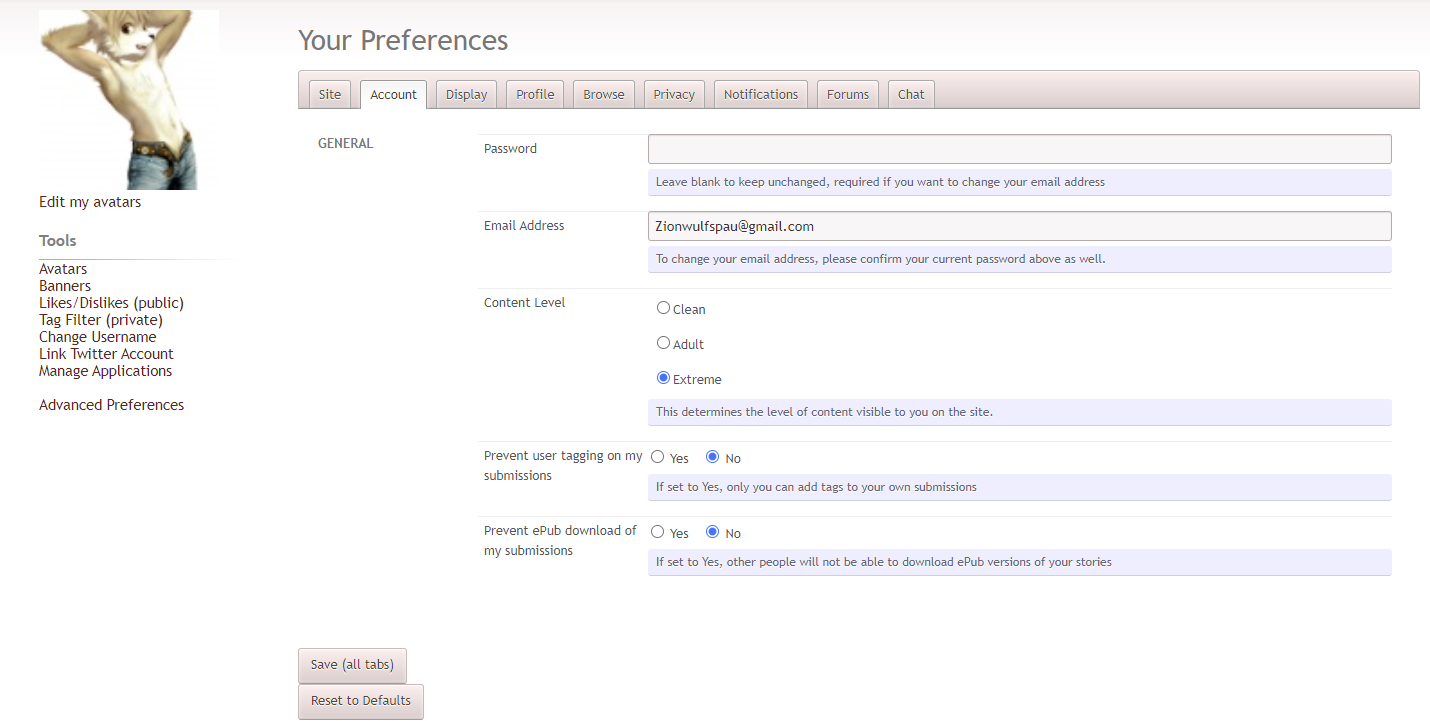The height and width of the screenshot is (721, 1430).
Task: Open the Privacy tab
Action: 673,94
